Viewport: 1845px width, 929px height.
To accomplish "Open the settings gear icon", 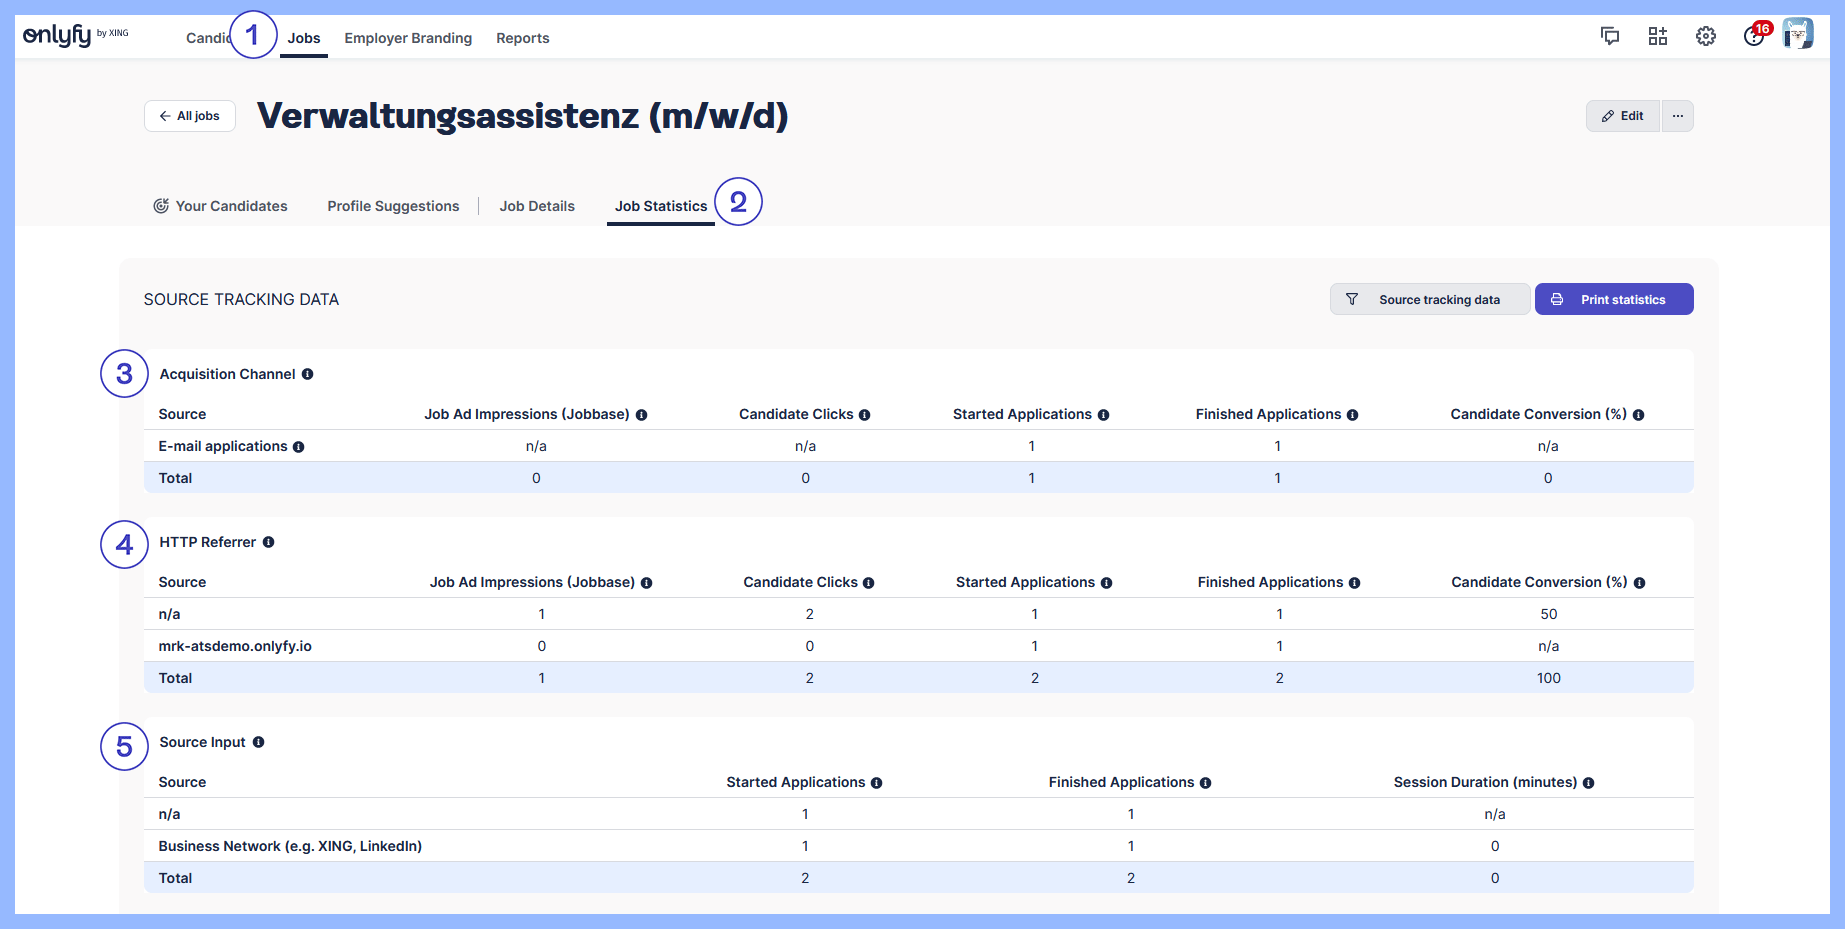I will (1705, 37).
